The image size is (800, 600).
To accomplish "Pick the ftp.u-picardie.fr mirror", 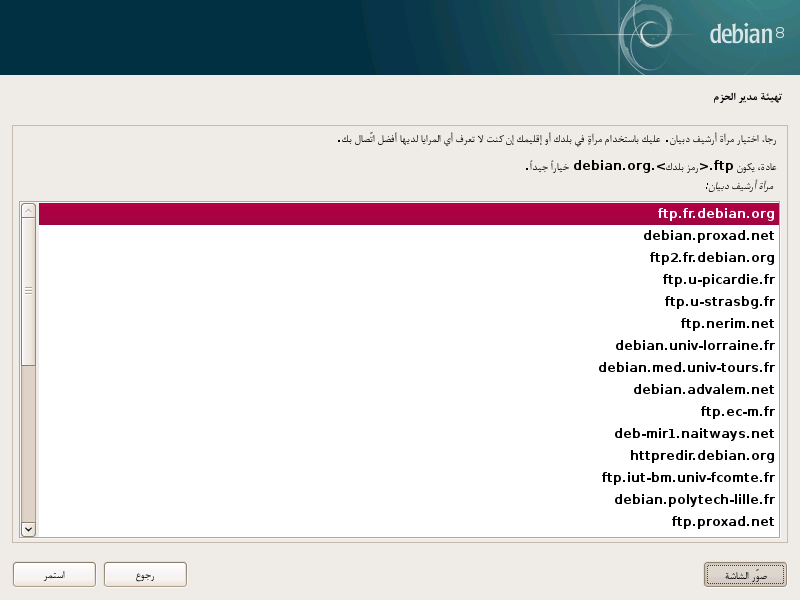I will (x=718, y=280).
